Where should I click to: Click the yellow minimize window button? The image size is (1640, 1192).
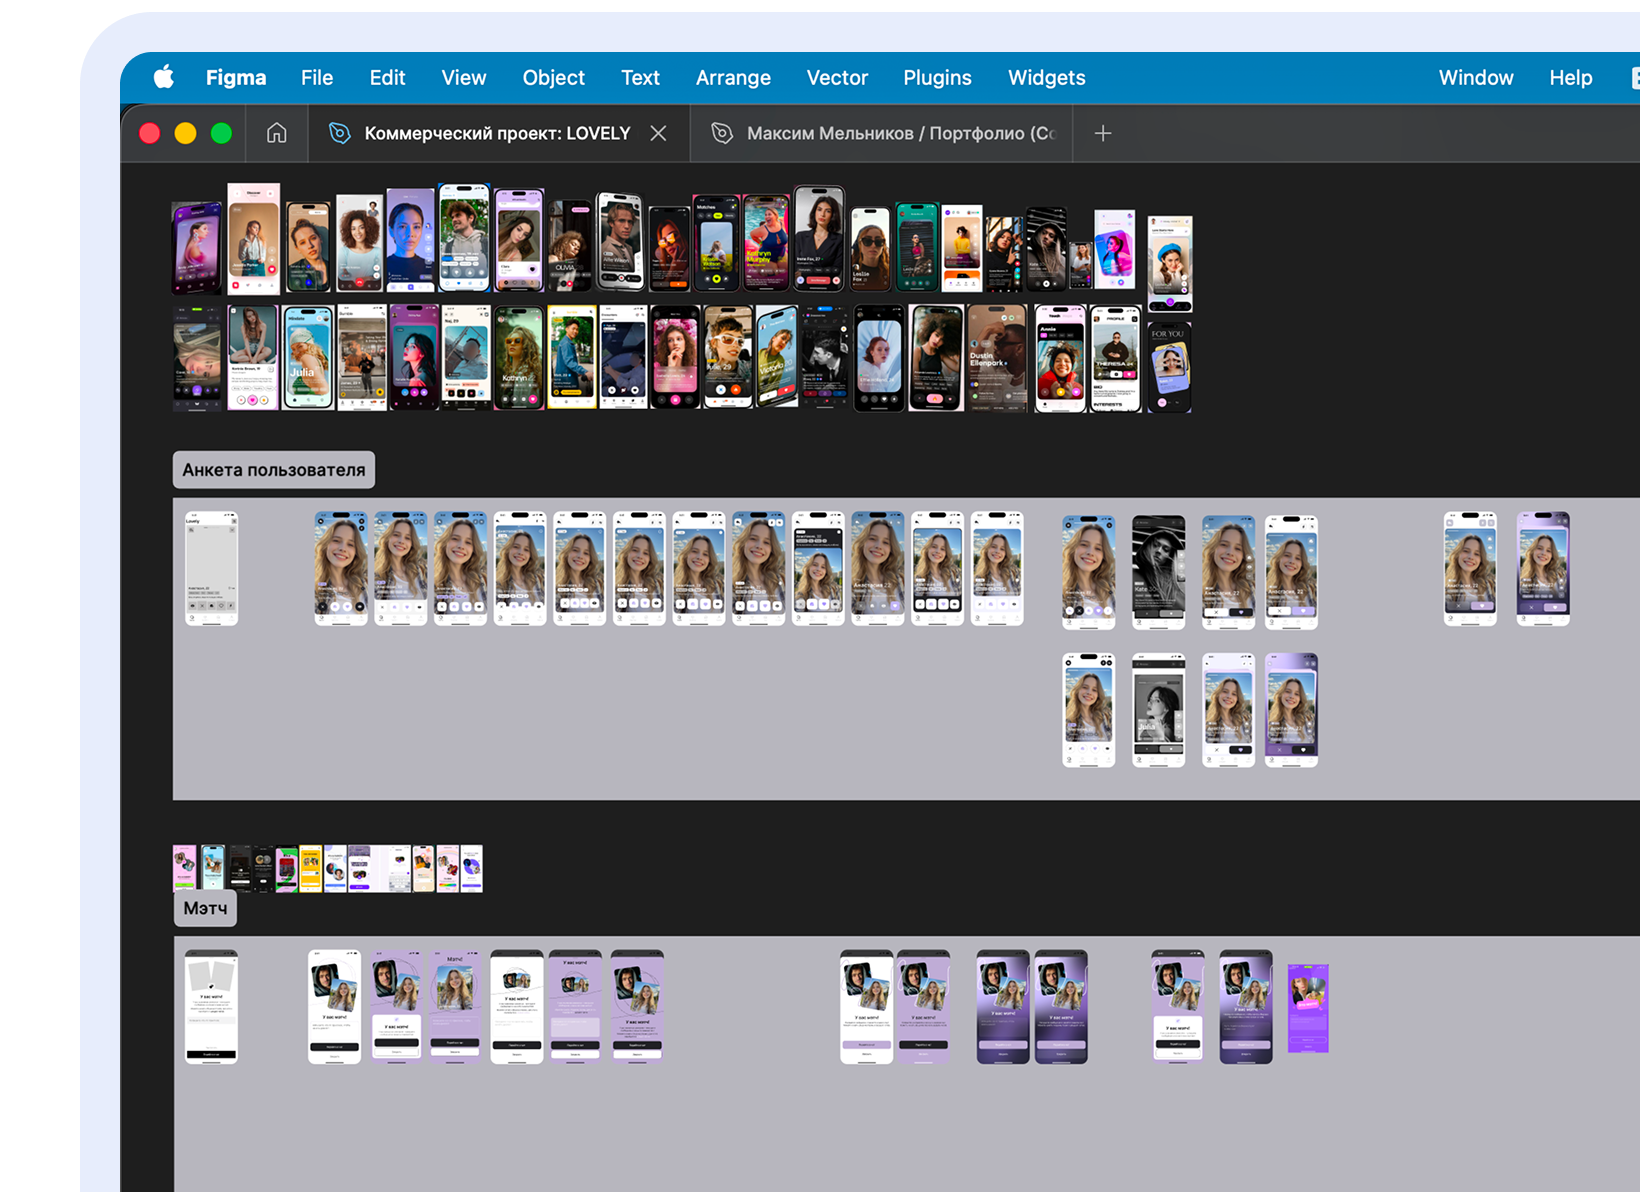point(185,133)
